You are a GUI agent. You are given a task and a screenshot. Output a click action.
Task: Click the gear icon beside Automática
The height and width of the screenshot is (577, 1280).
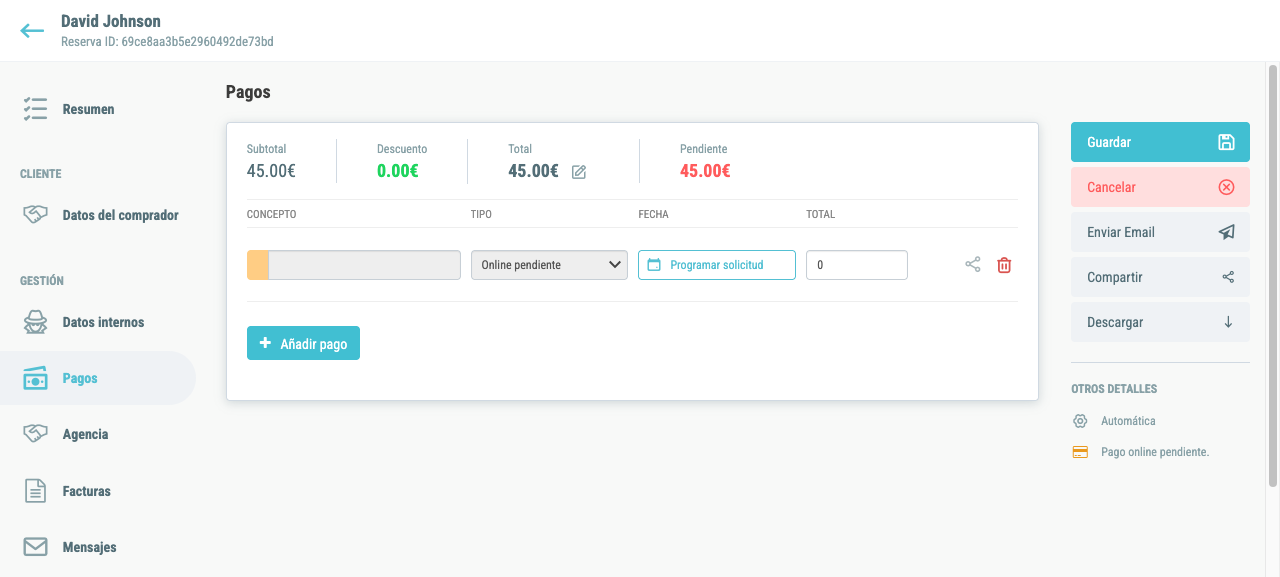(x=1080, y=421)
